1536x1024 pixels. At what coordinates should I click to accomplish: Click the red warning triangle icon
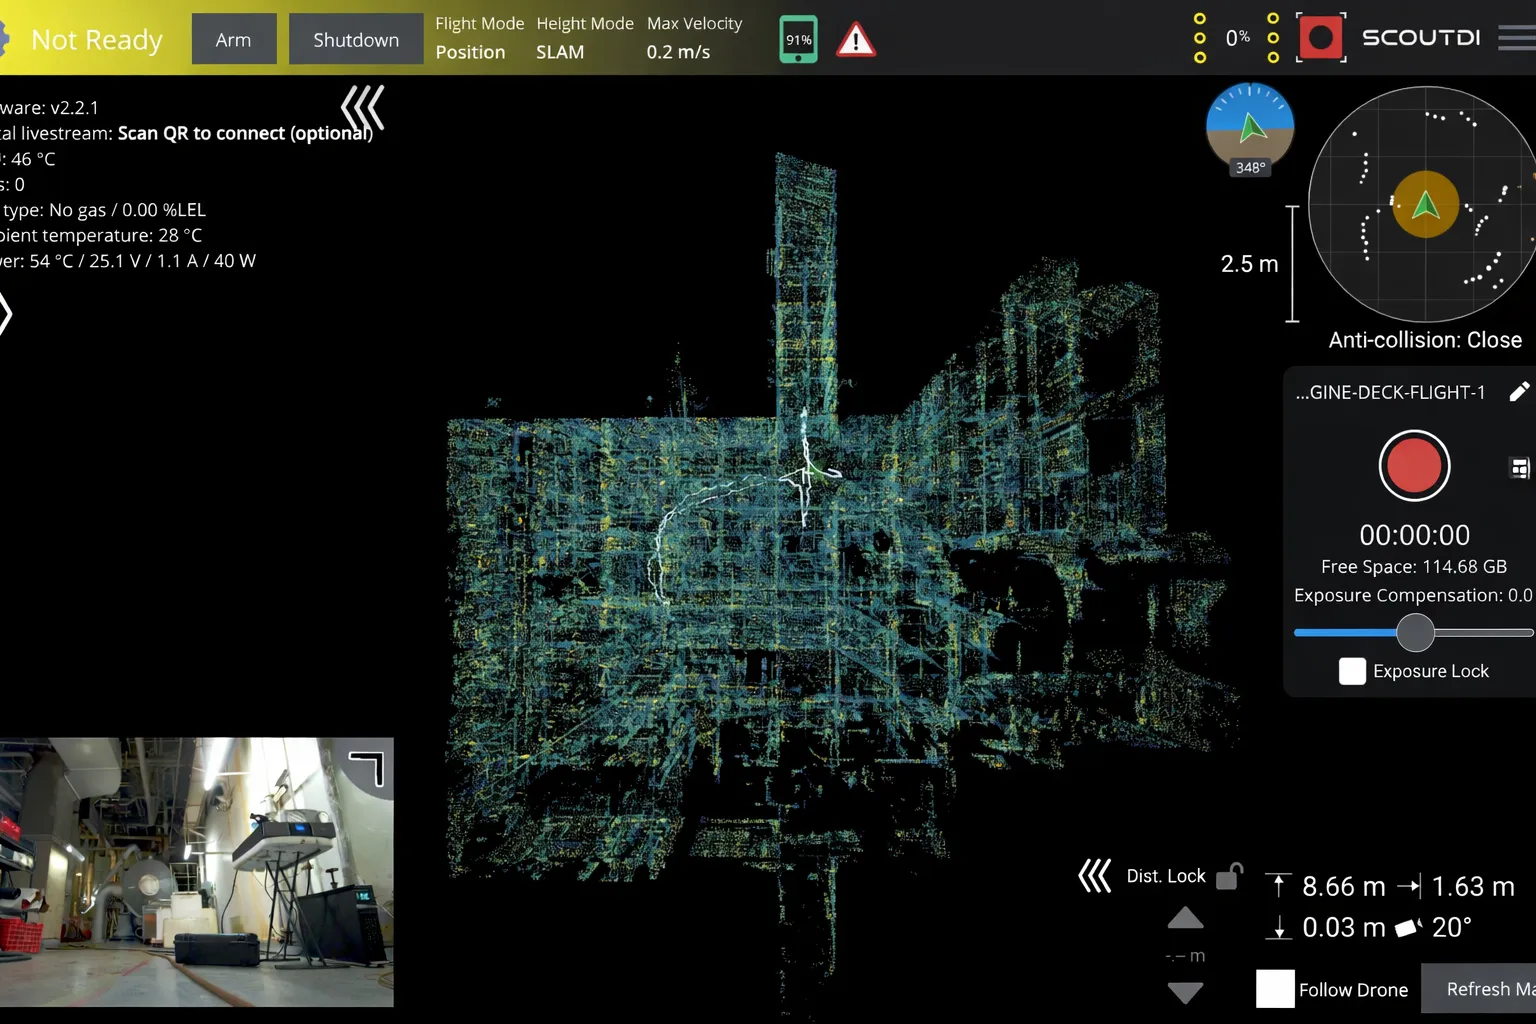coord(855,40)
